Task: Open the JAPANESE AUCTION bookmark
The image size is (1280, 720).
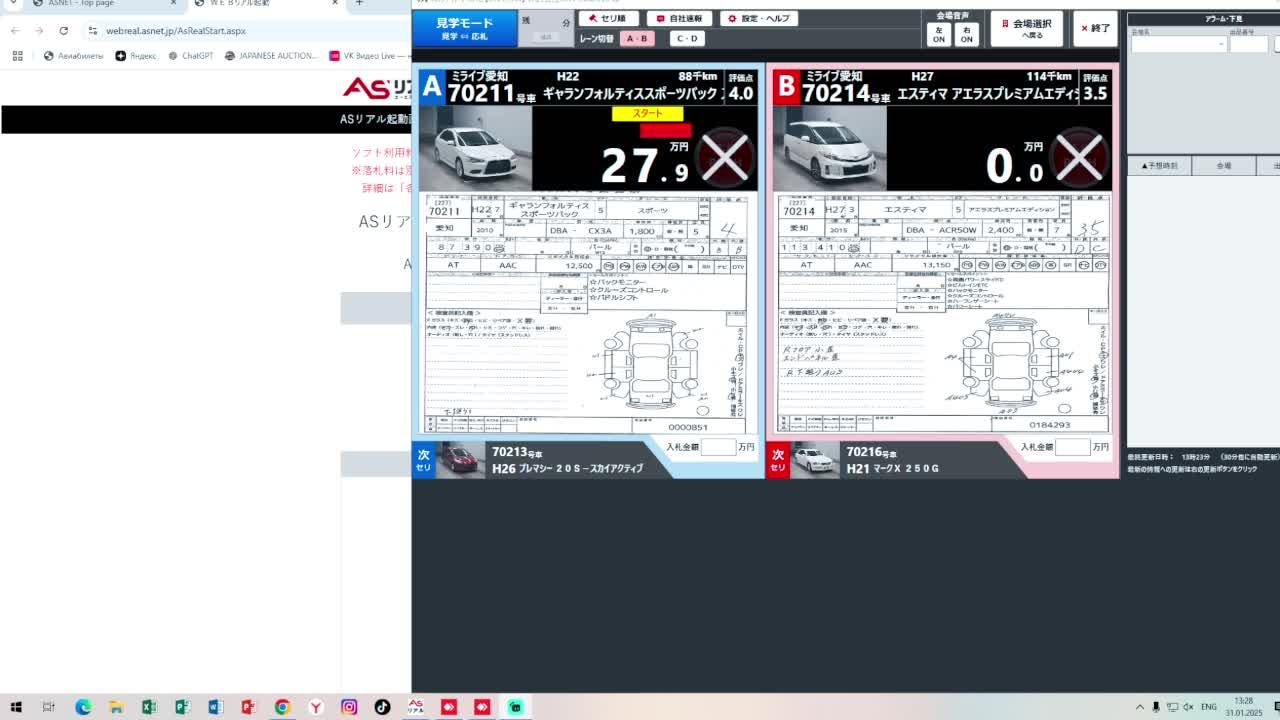Action: pos(271,56)
